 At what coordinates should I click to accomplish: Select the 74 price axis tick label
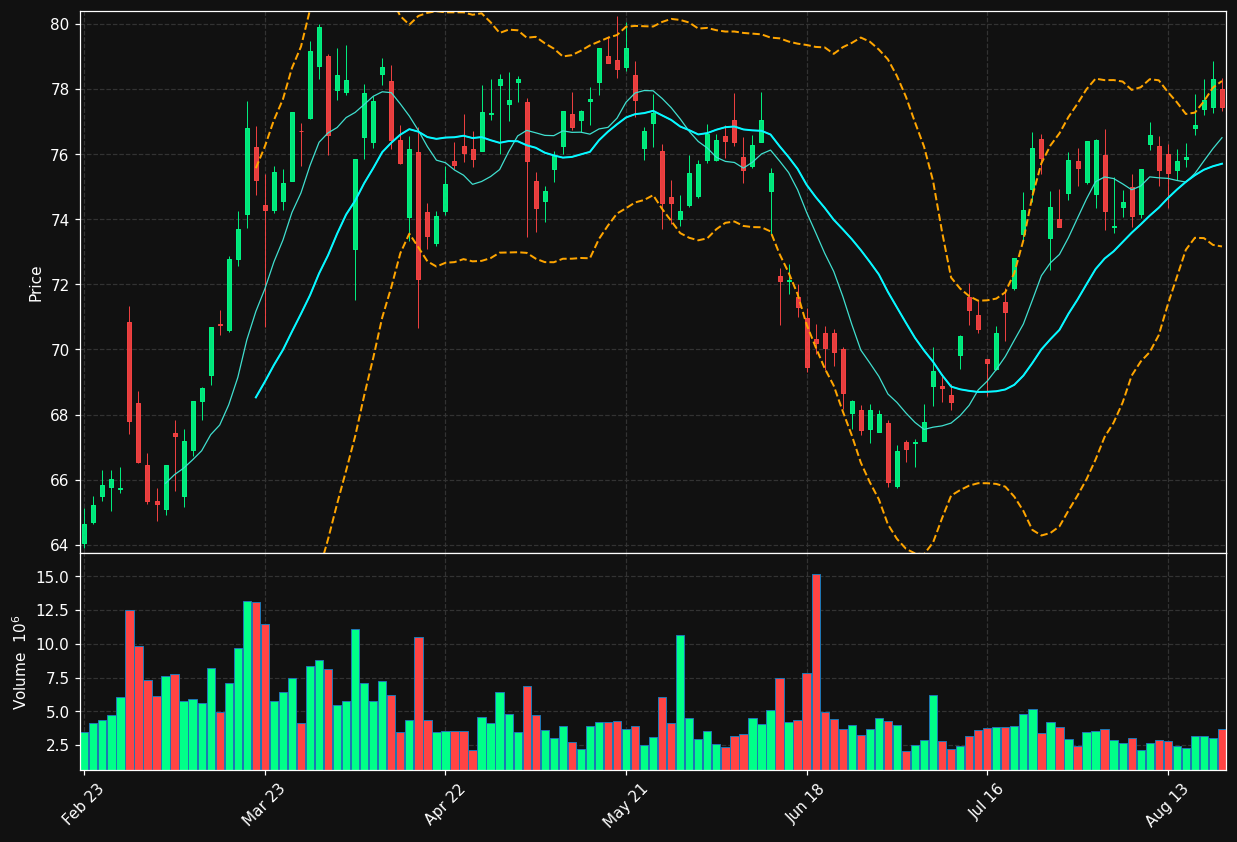click(60, 220)
